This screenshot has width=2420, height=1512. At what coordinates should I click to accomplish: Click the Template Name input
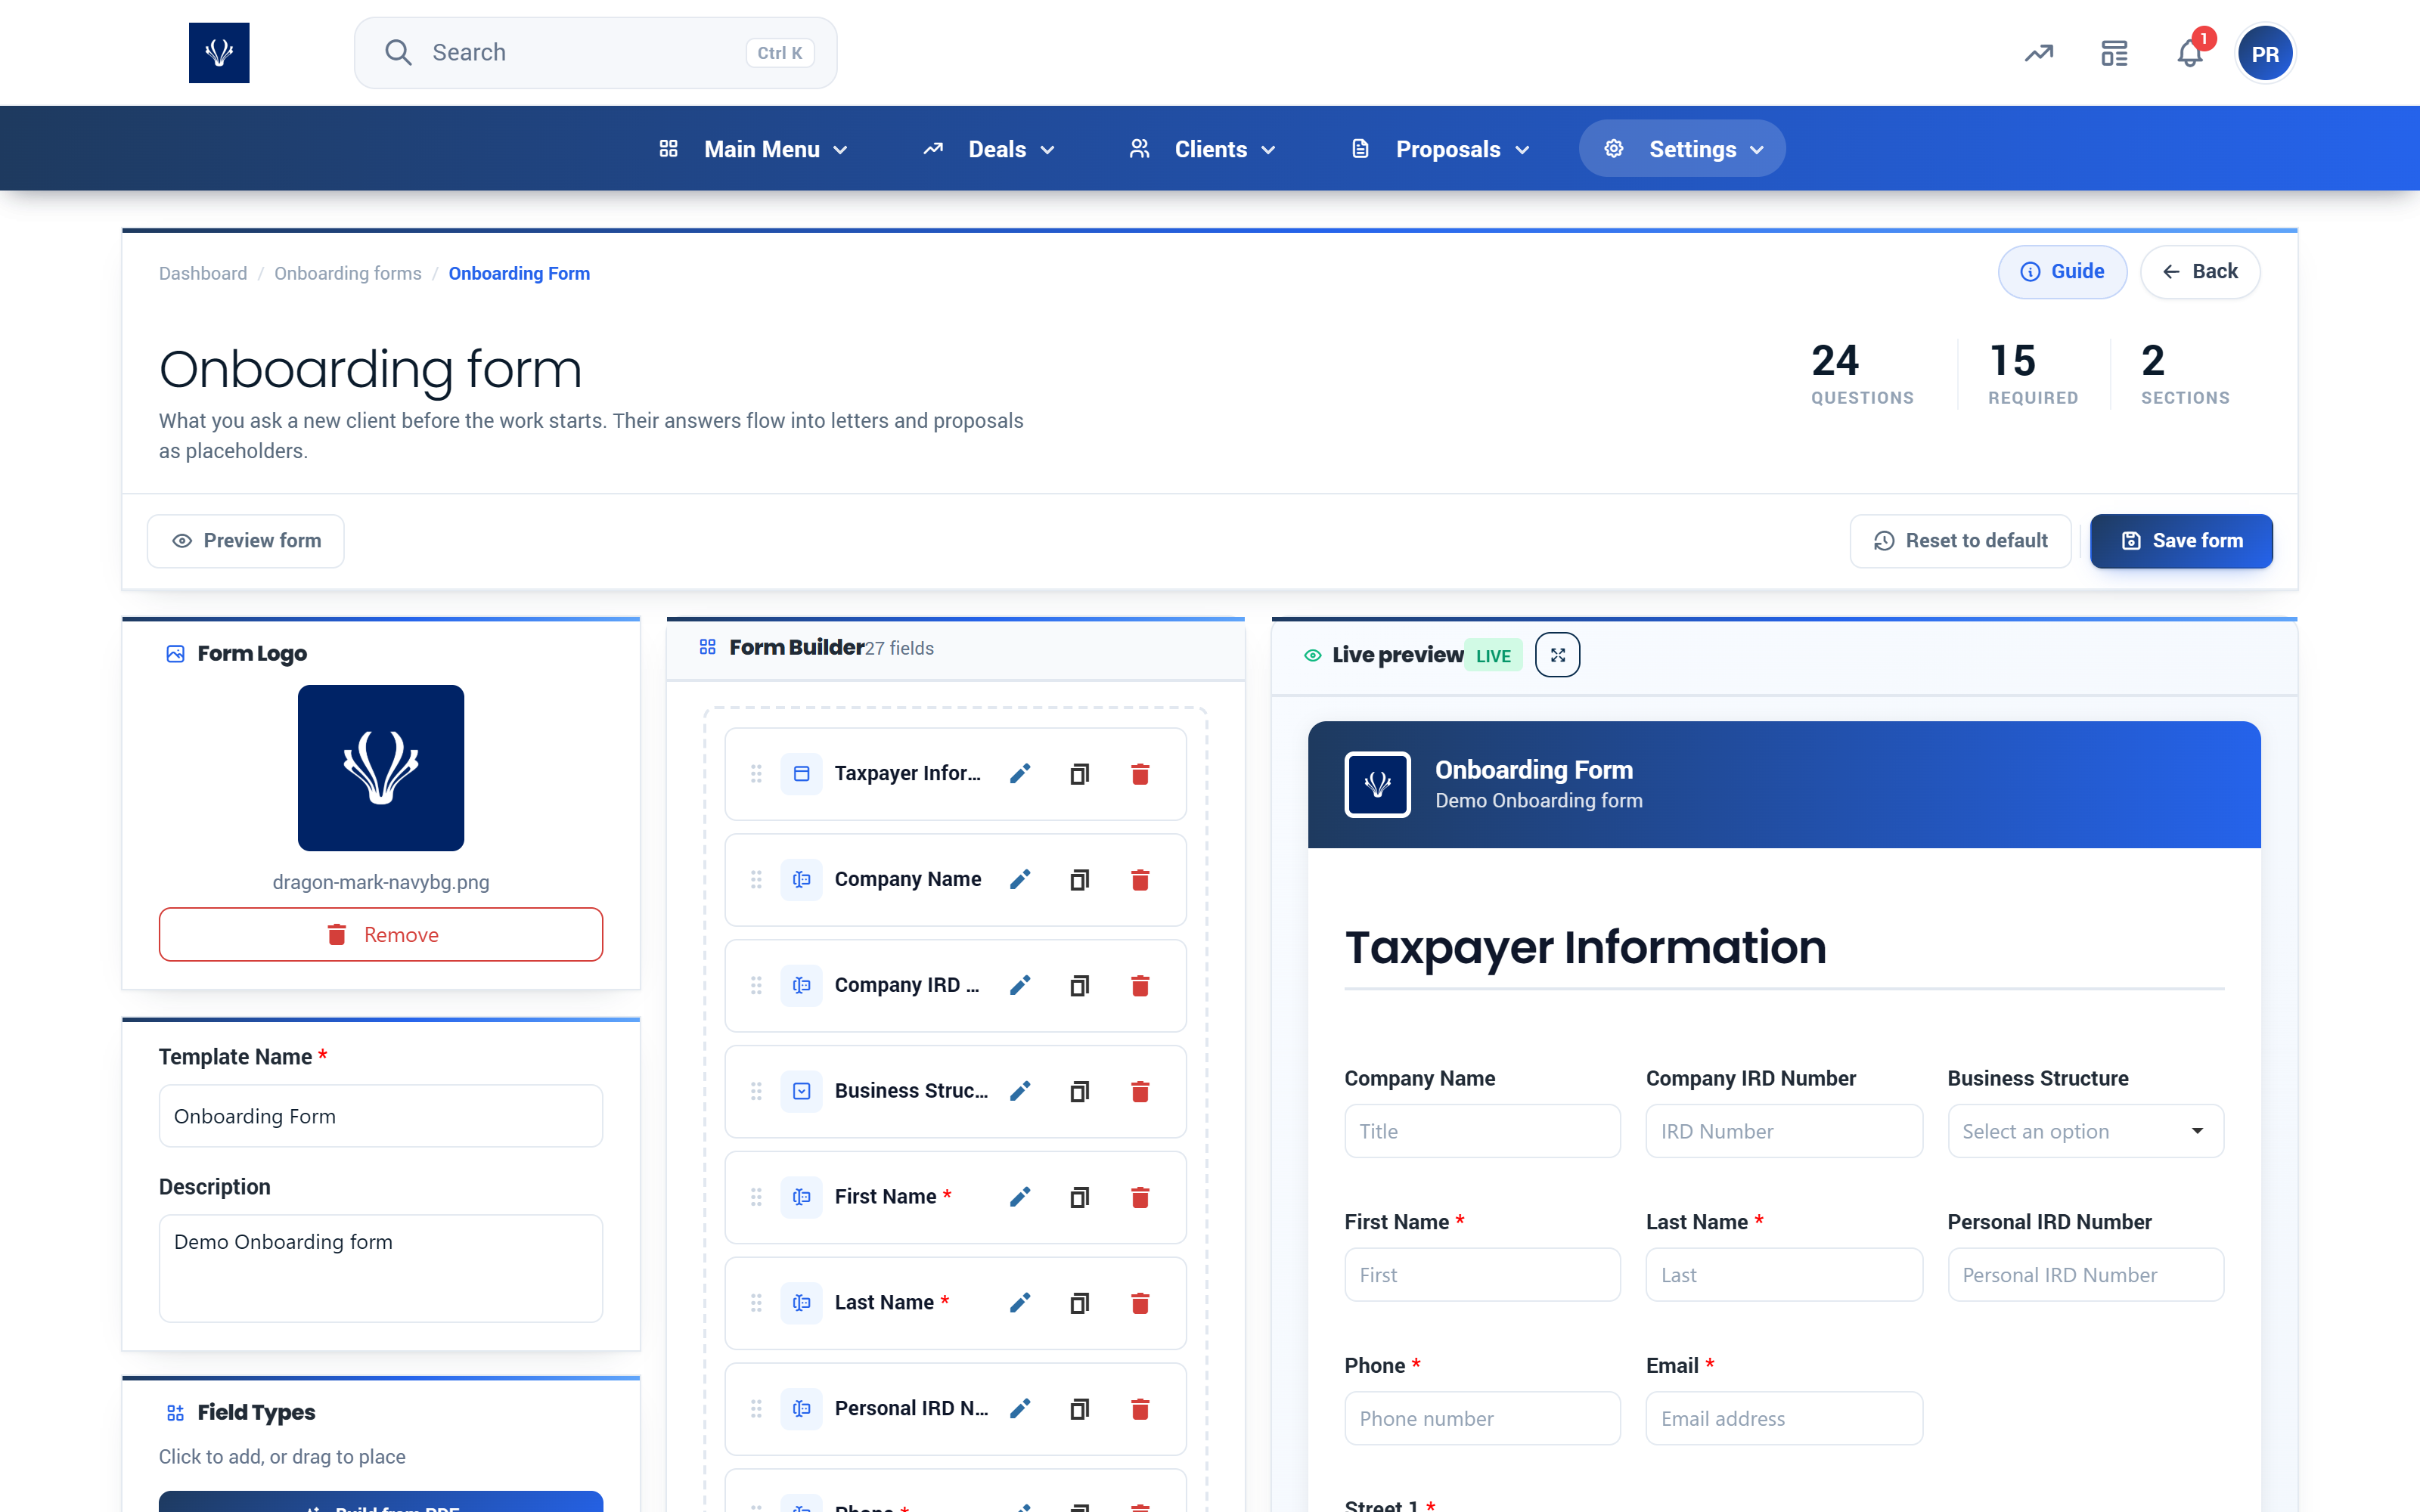tap(381, 1116)
